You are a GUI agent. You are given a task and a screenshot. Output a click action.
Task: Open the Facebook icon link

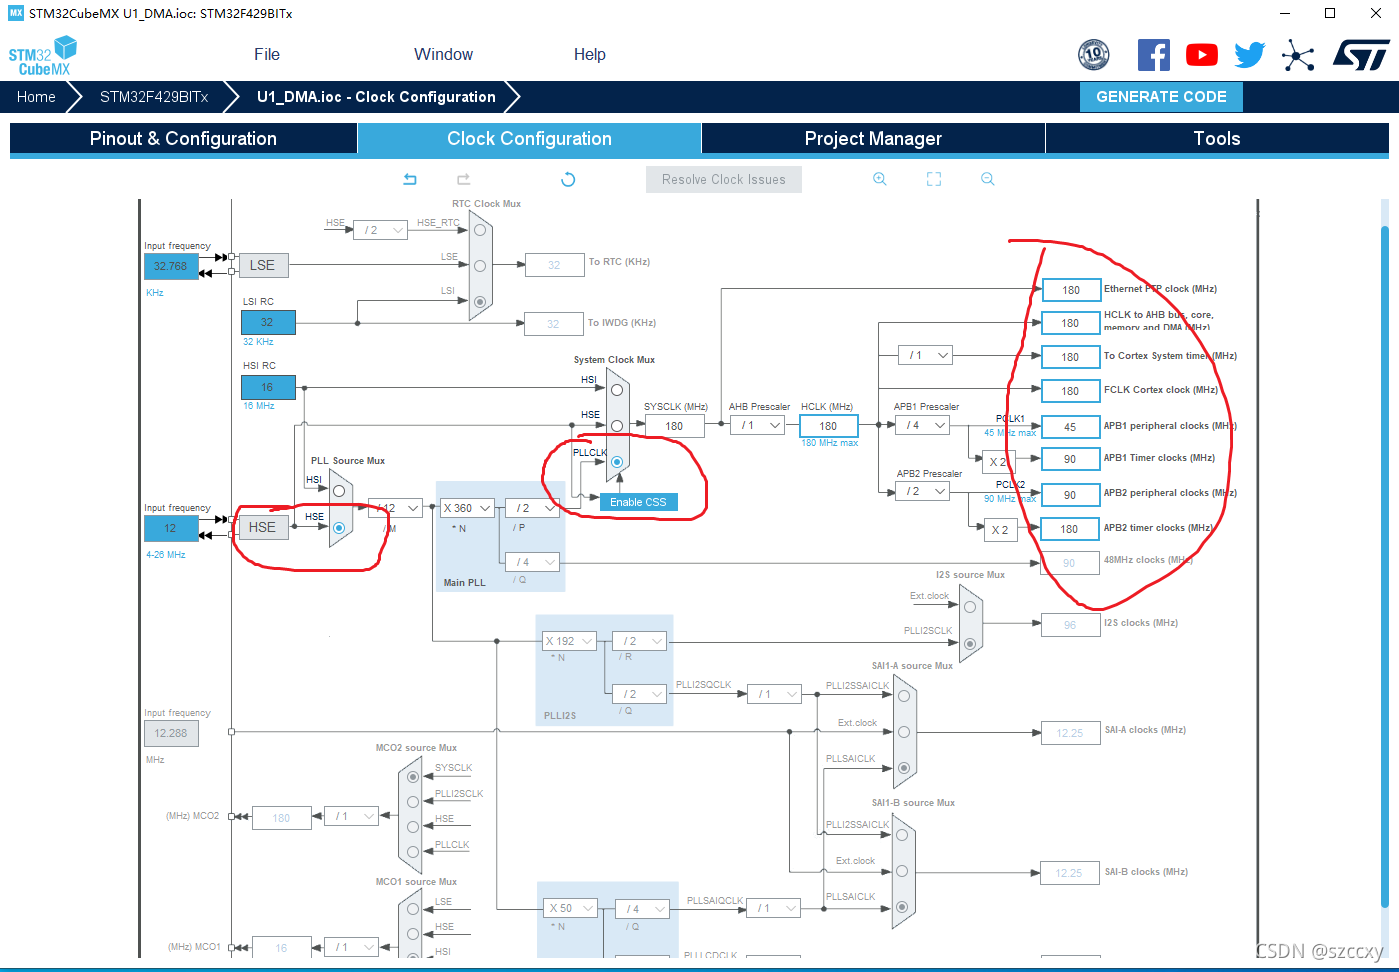point(1154,54)
